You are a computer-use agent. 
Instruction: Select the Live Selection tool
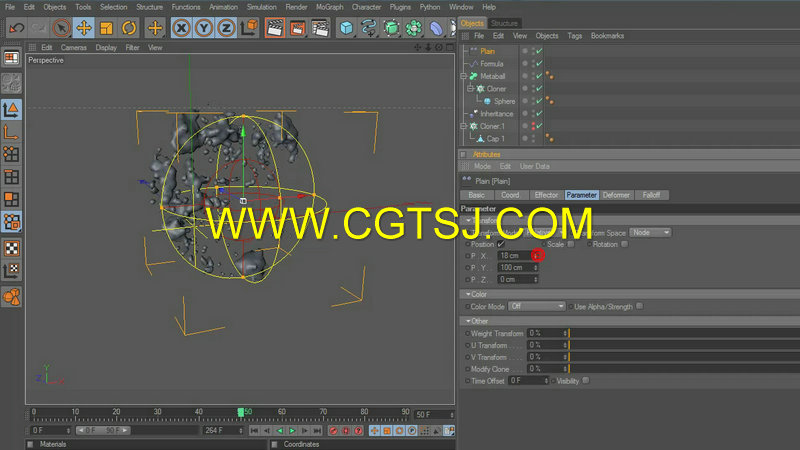tap(61, 28)
